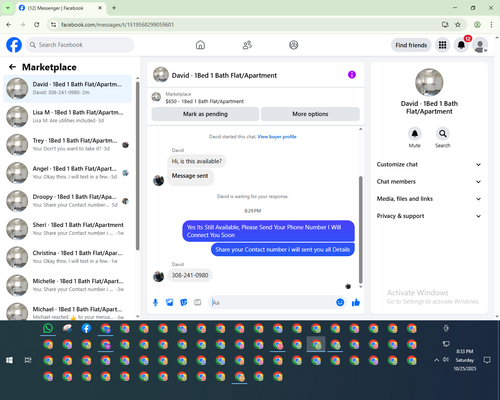
Task: View site information icon in address bar
Action: 53,25
